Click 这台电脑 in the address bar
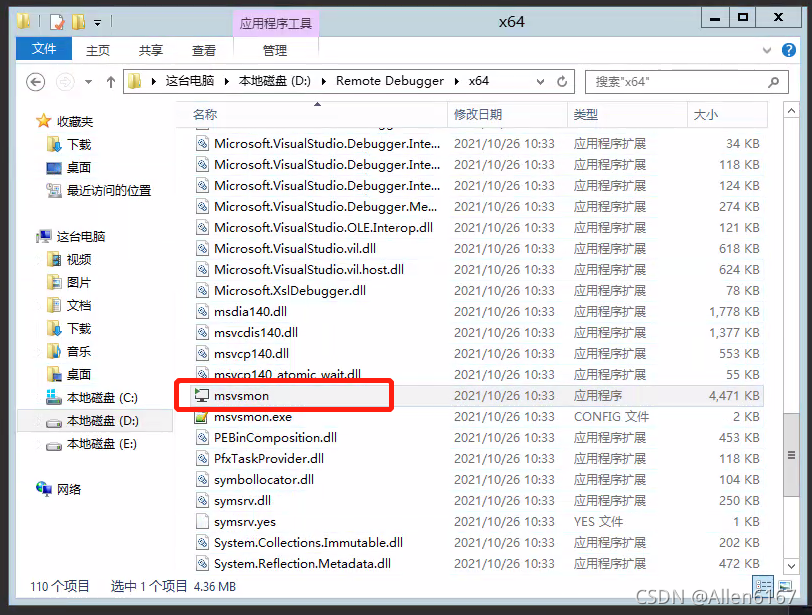This screenshot has width=812, height=615. 190,81
